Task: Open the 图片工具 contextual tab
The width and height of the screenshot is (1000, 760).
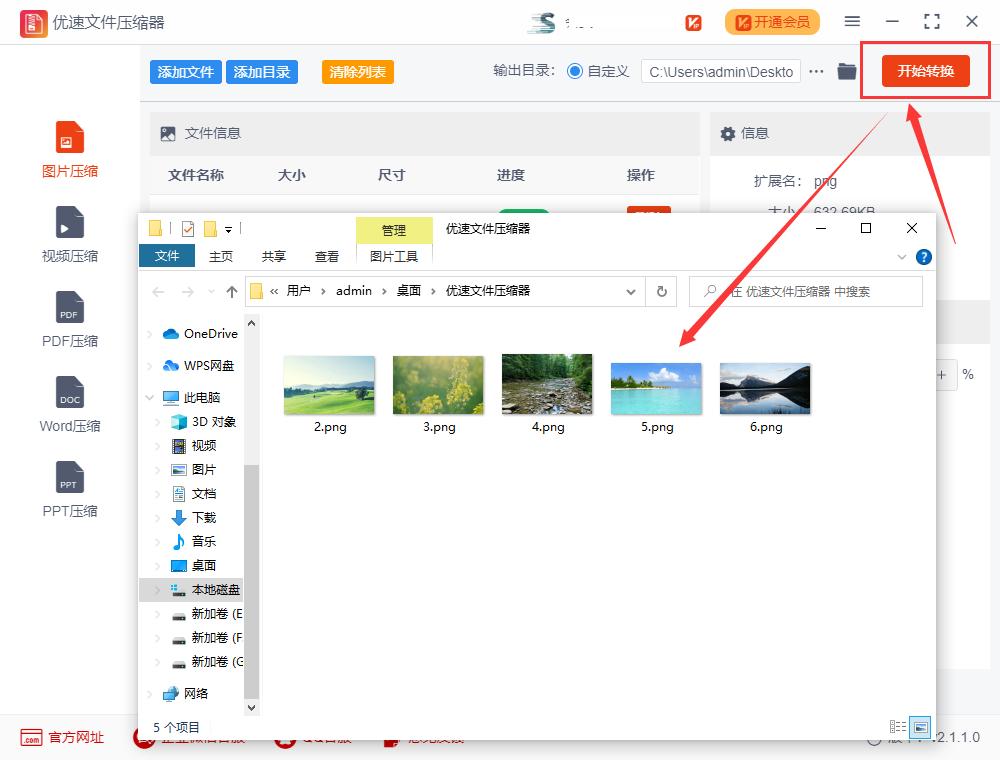Action: click(x=394, y=256)
